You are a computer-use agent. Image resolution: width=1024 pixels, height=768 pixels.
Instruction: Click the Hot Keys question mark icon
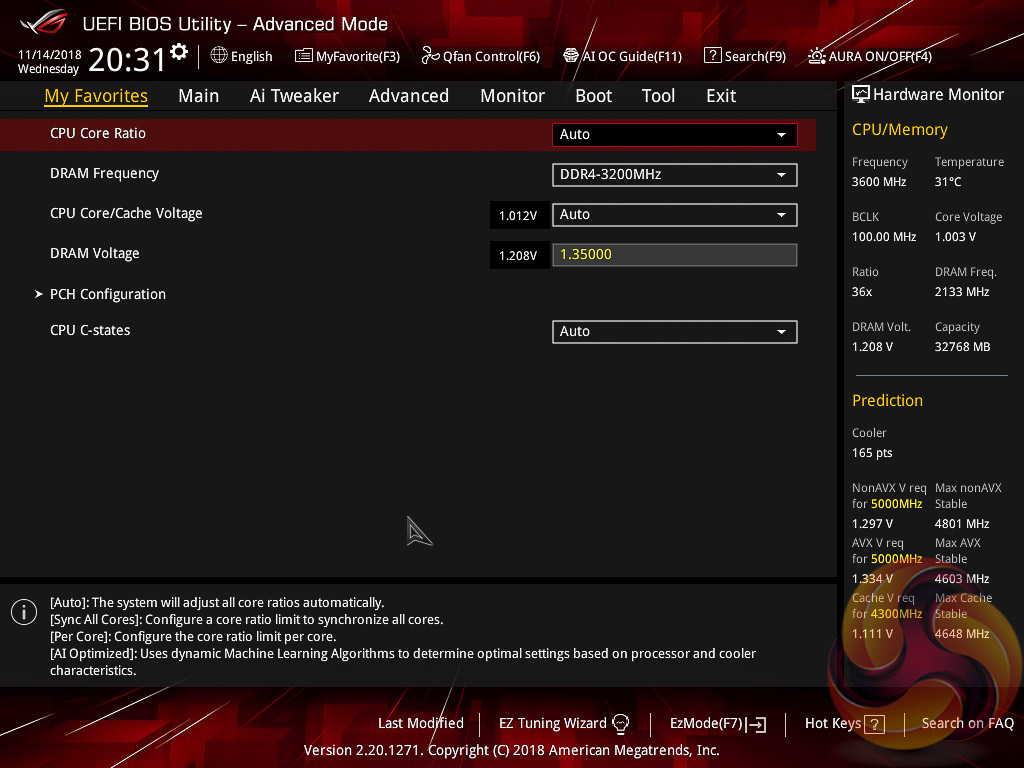click(x=874, y=724)
